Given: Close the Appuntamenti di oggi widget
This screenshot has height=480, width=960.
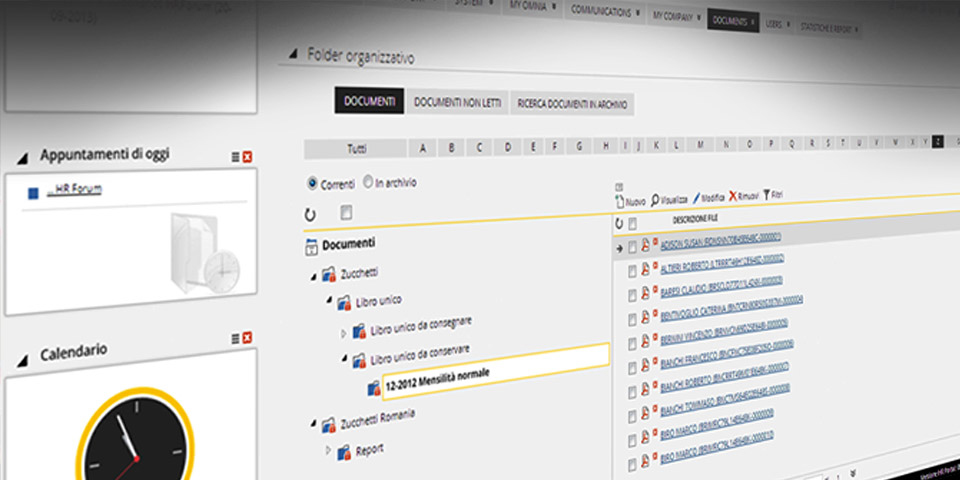Looking at the screenshot, I should point(247,157).
